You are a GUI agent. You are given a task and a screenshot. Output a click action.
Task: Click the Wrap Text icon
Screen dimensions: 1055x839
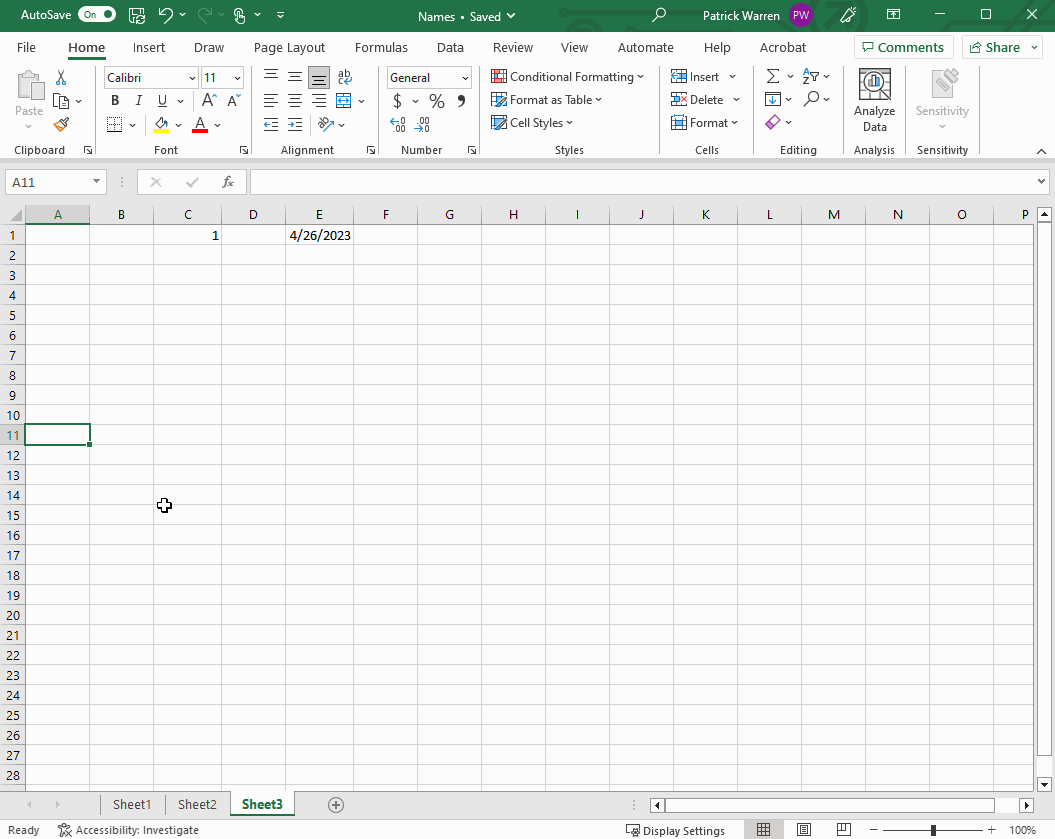344,77
